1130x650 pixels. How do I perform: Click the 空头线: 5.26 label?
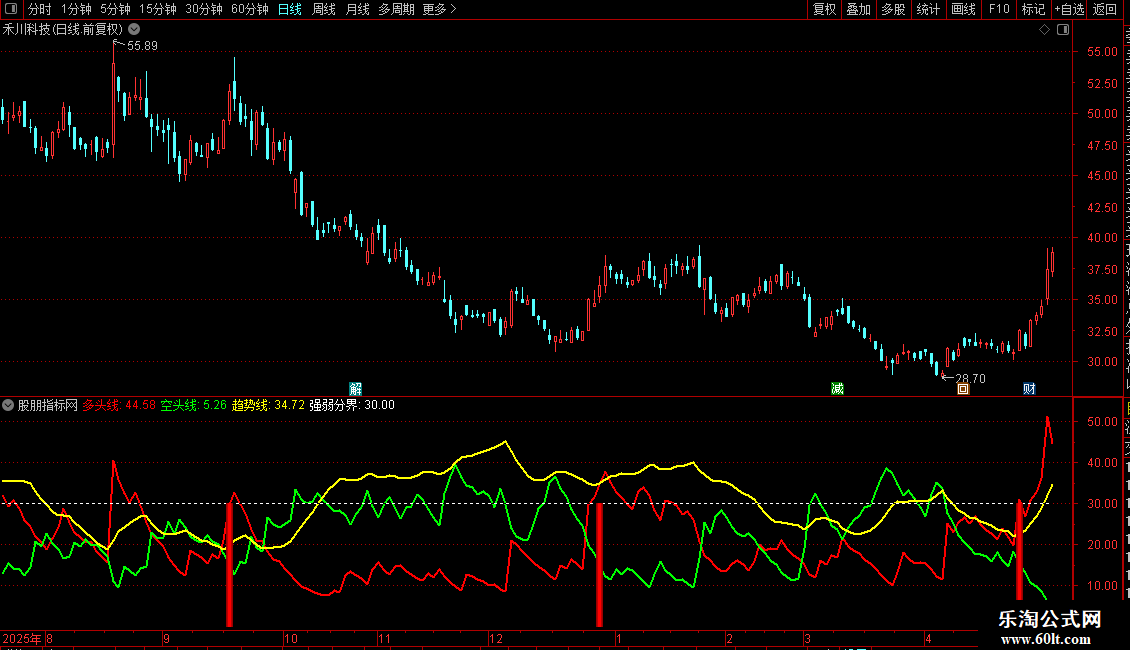point(193,405)
